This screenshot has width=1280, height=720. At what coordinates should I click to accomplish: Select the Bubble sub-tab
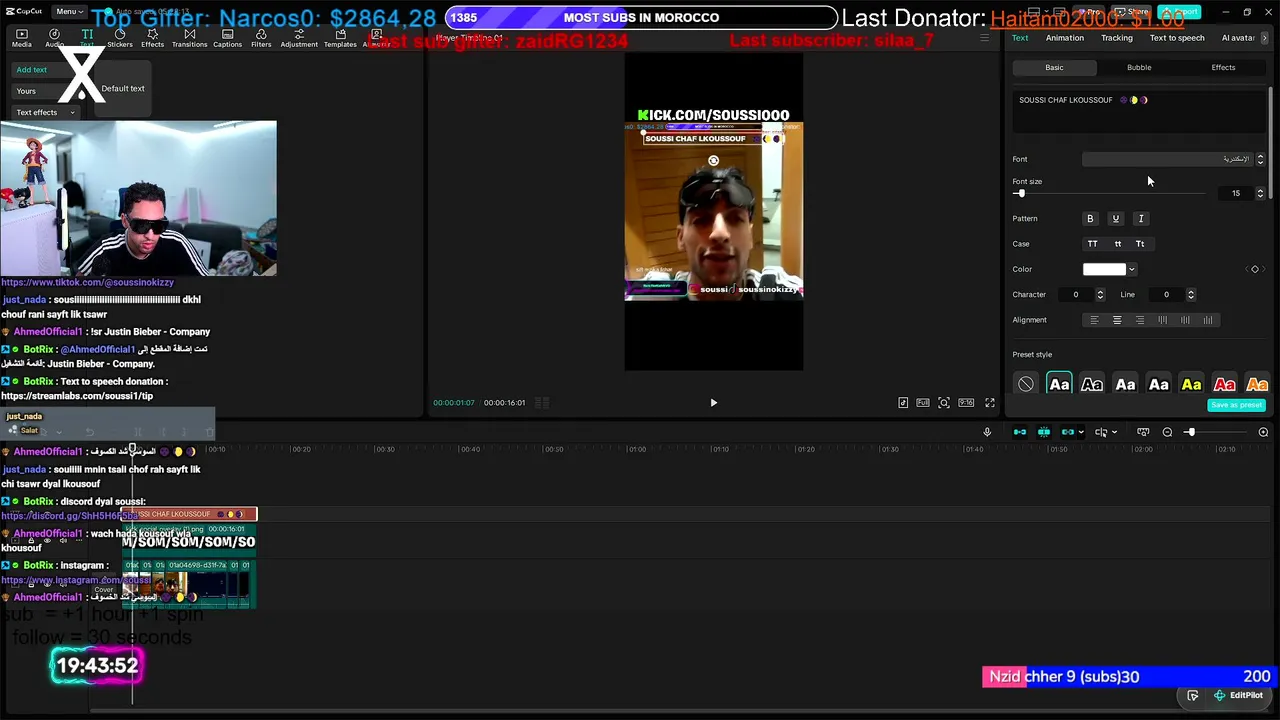tap(1138, 67)
